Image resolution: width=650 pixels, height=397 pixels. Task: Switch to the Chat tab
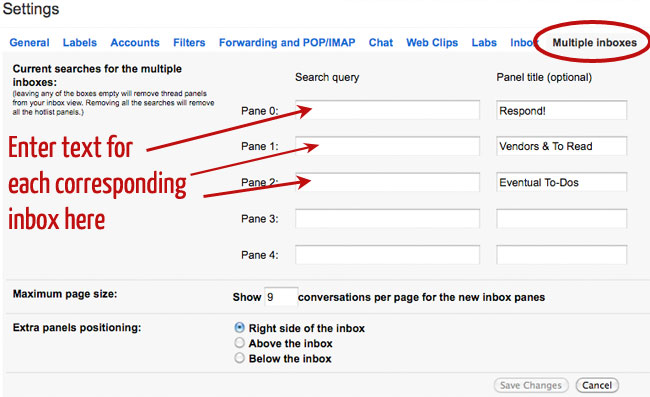tap(381, 43)
